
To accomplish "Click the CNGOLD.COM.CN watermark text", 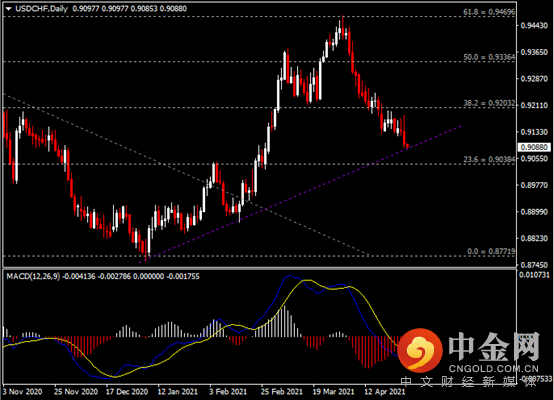I will 494,369.
